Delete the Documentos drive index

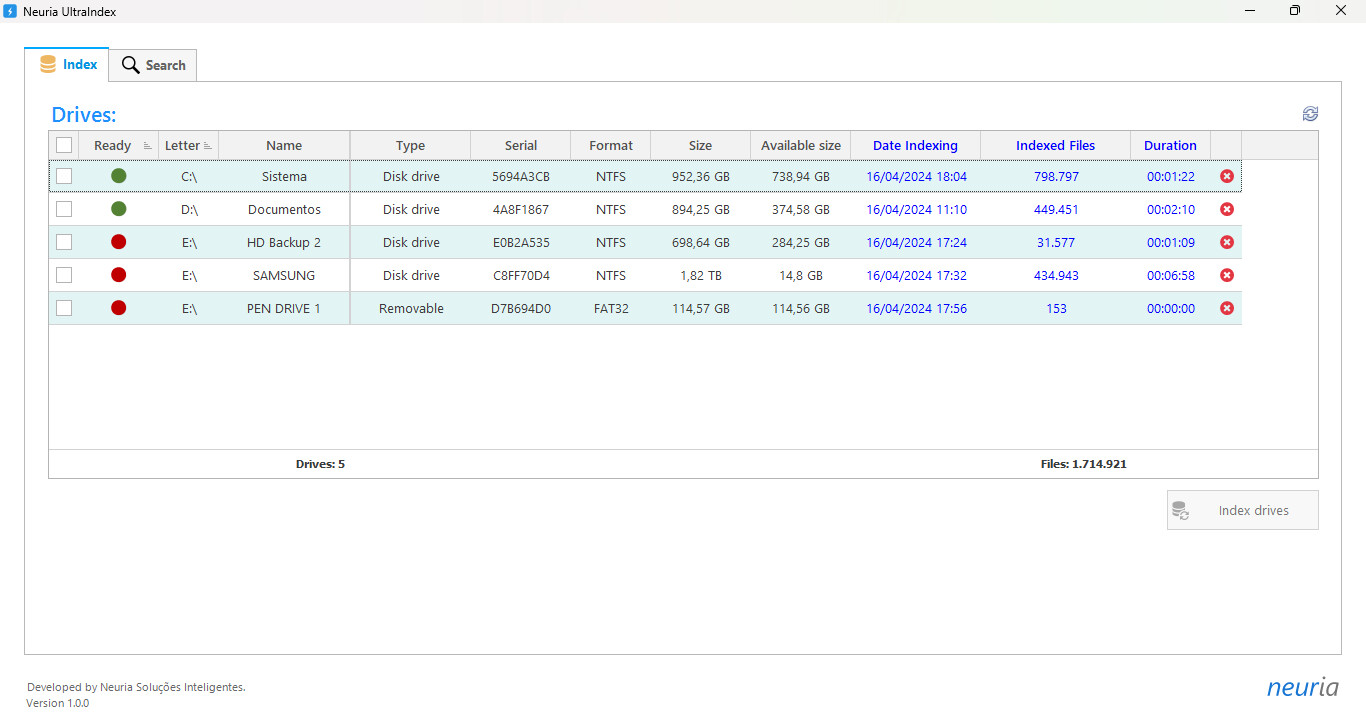(x=1227, y=209)
